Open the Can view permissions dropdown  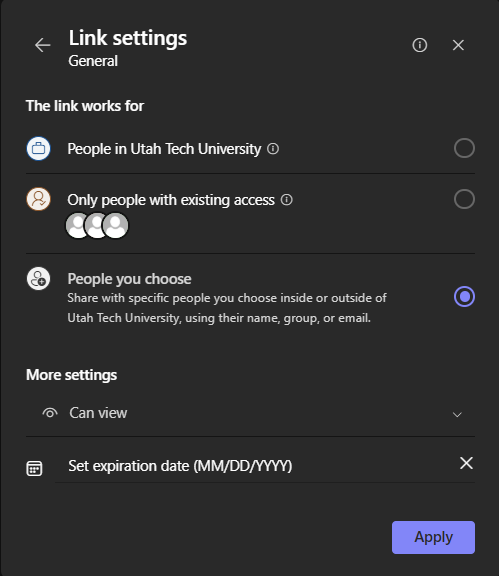pyautogui.click(x=250, y=413)
